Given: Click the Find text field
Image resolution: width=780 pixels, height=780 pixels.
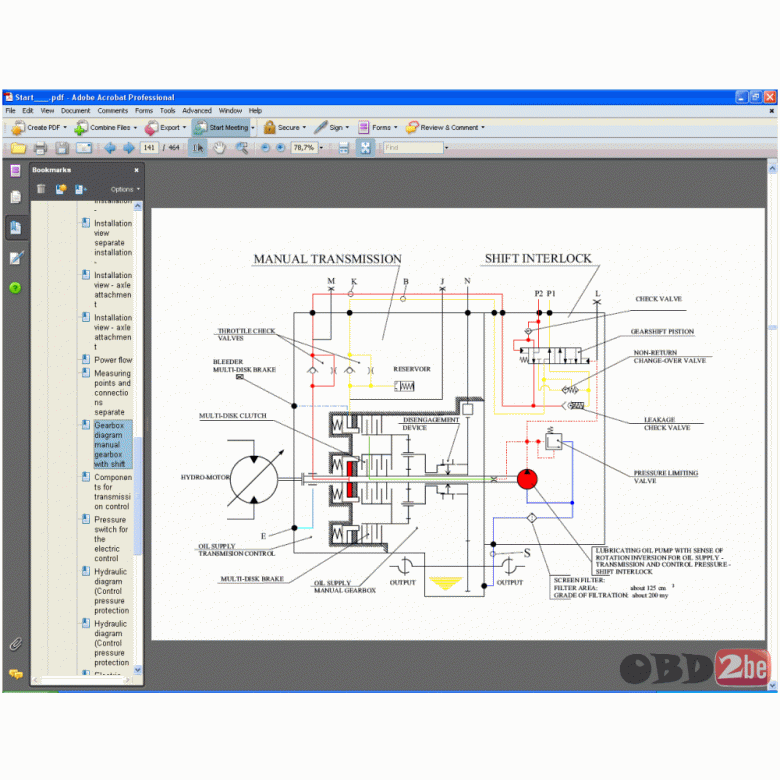Looking at the screenshot, I should click(x=413, y=148).
